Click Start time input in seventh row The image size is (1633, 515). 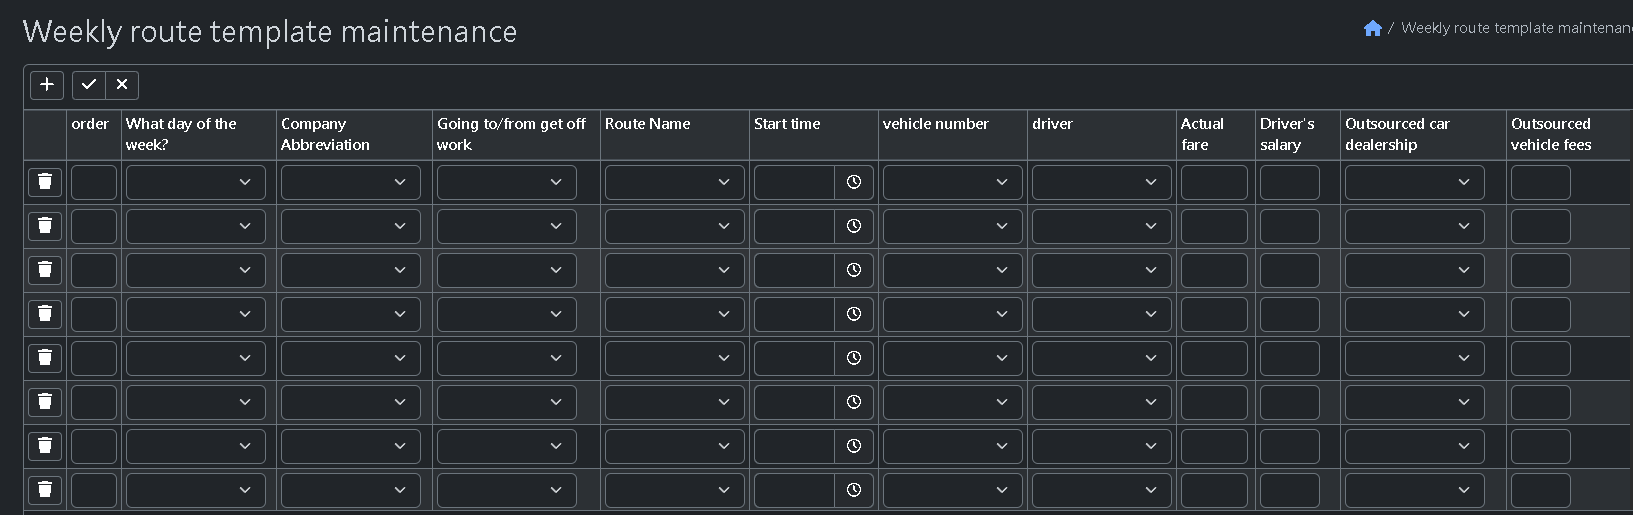[x=794, y=446]
